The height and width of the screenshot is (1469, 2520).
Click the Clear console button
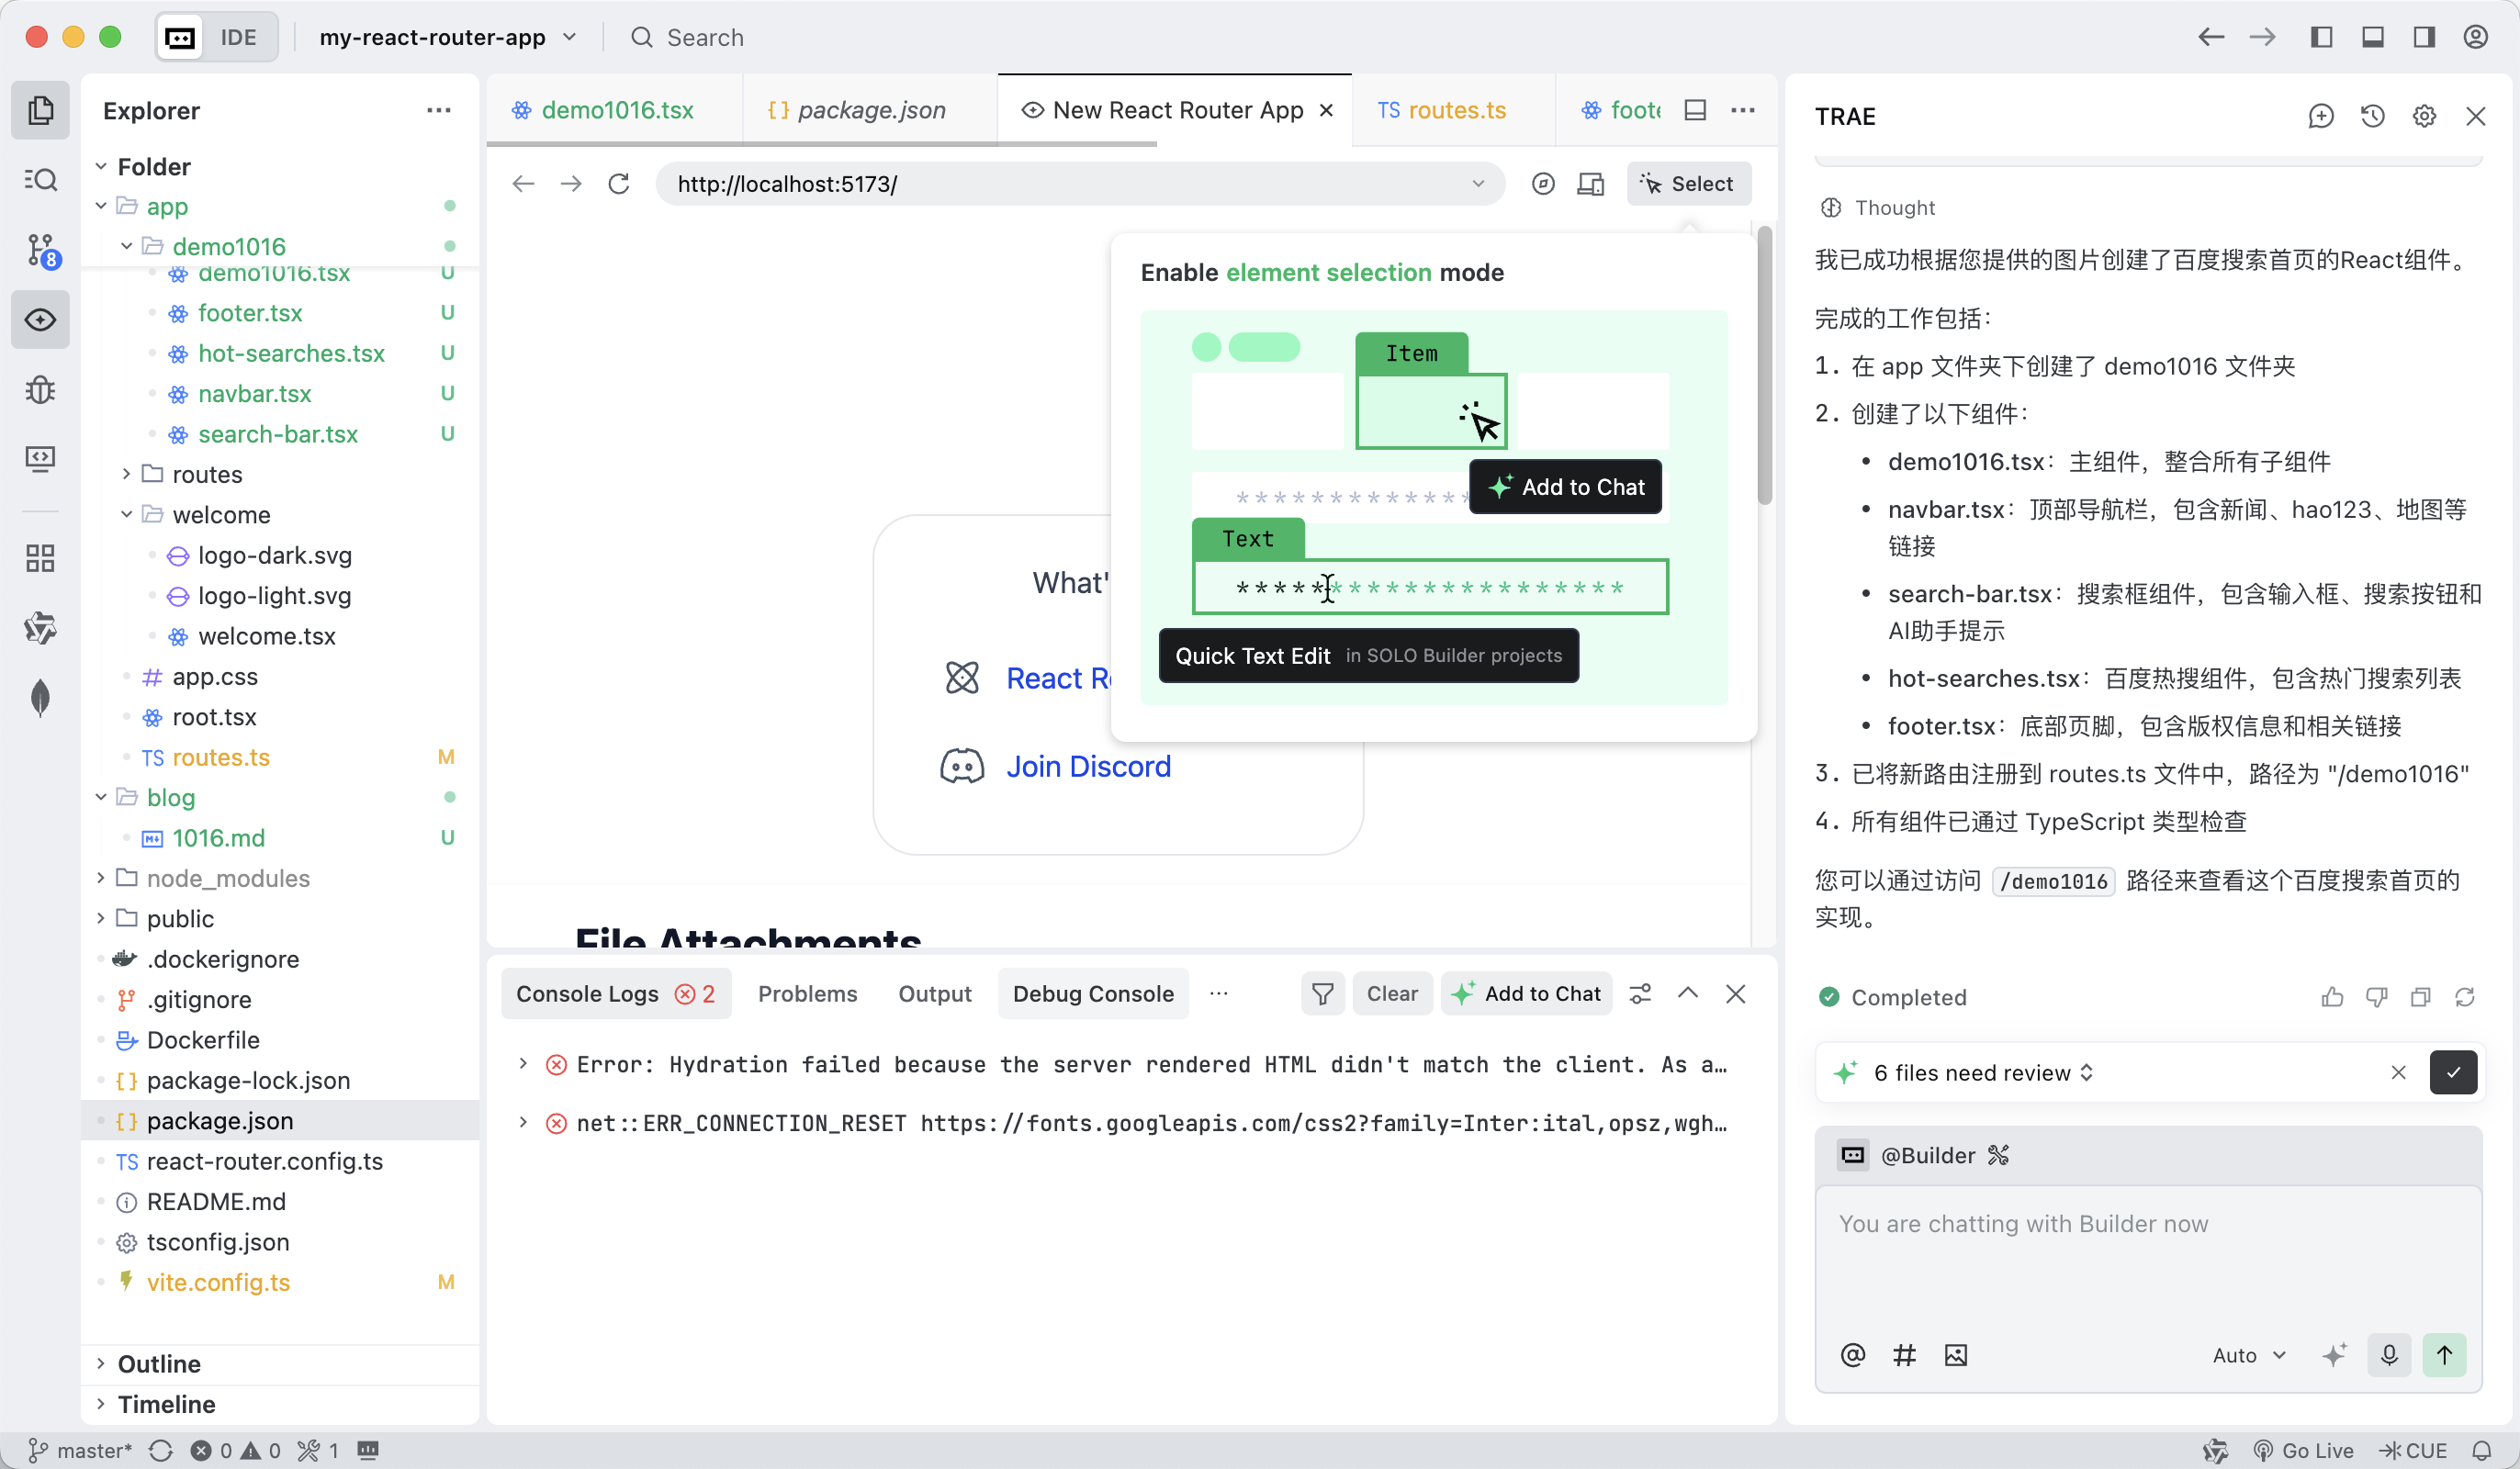tap(1391, 993)
